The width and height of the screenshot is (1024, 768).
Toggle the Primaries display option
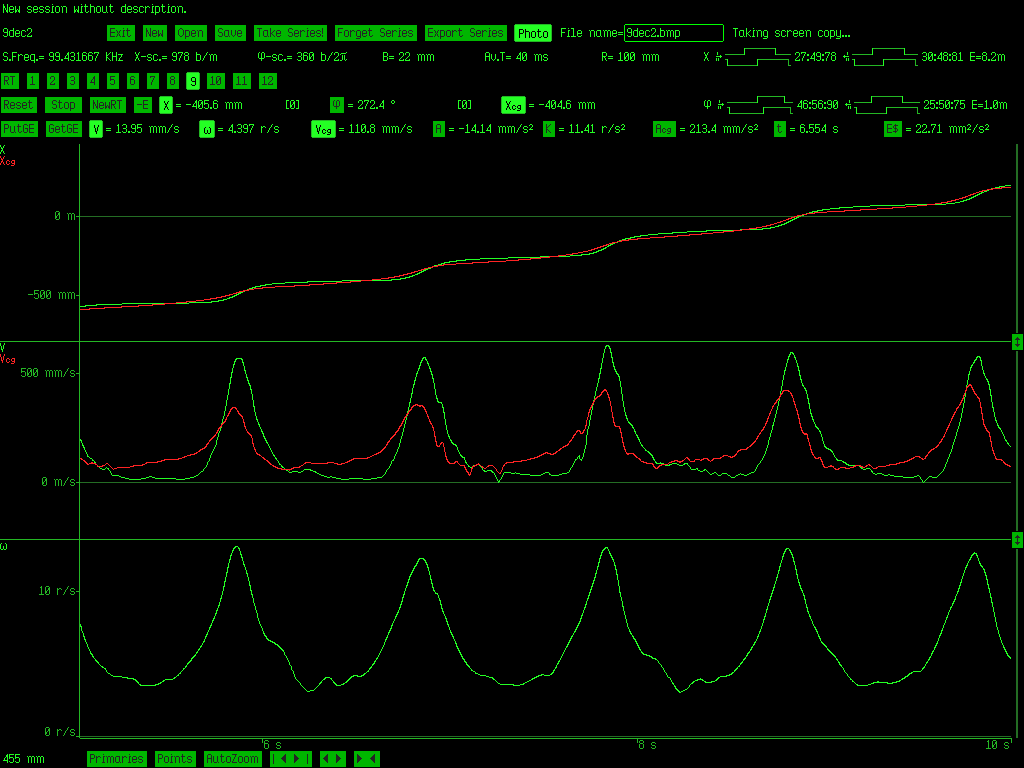[x=116, y=759]
